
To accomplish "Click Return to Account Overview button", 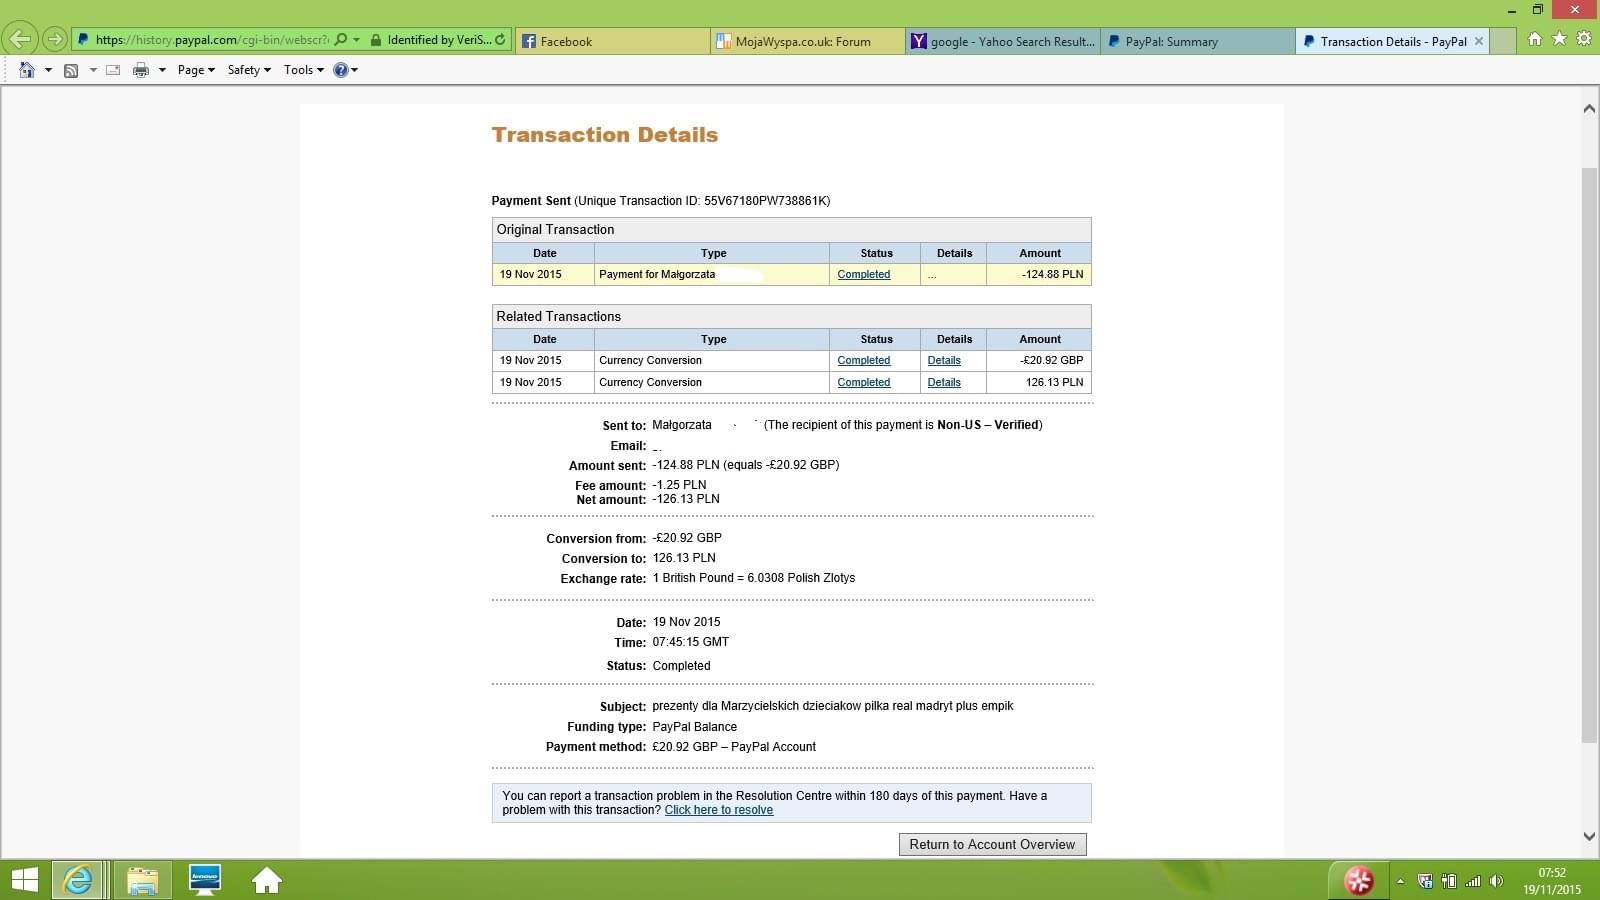I will click(992, 845).
